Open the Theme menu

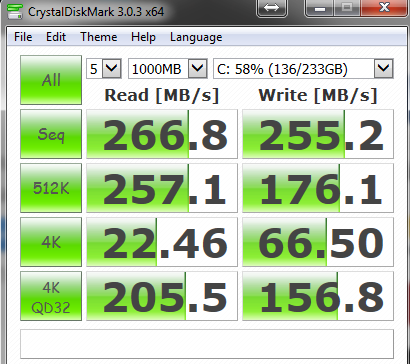98,37
